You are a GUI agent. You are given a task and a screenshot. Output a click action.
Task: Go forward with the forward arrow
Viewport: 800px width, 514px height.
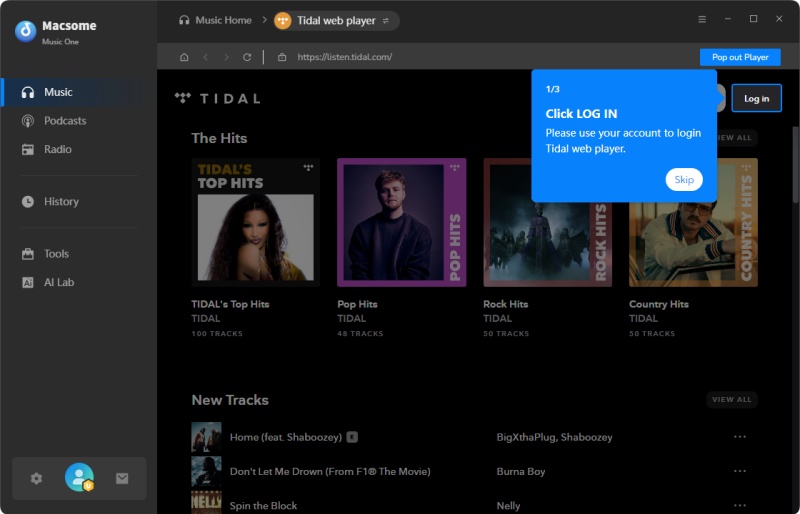click(226, 57)
